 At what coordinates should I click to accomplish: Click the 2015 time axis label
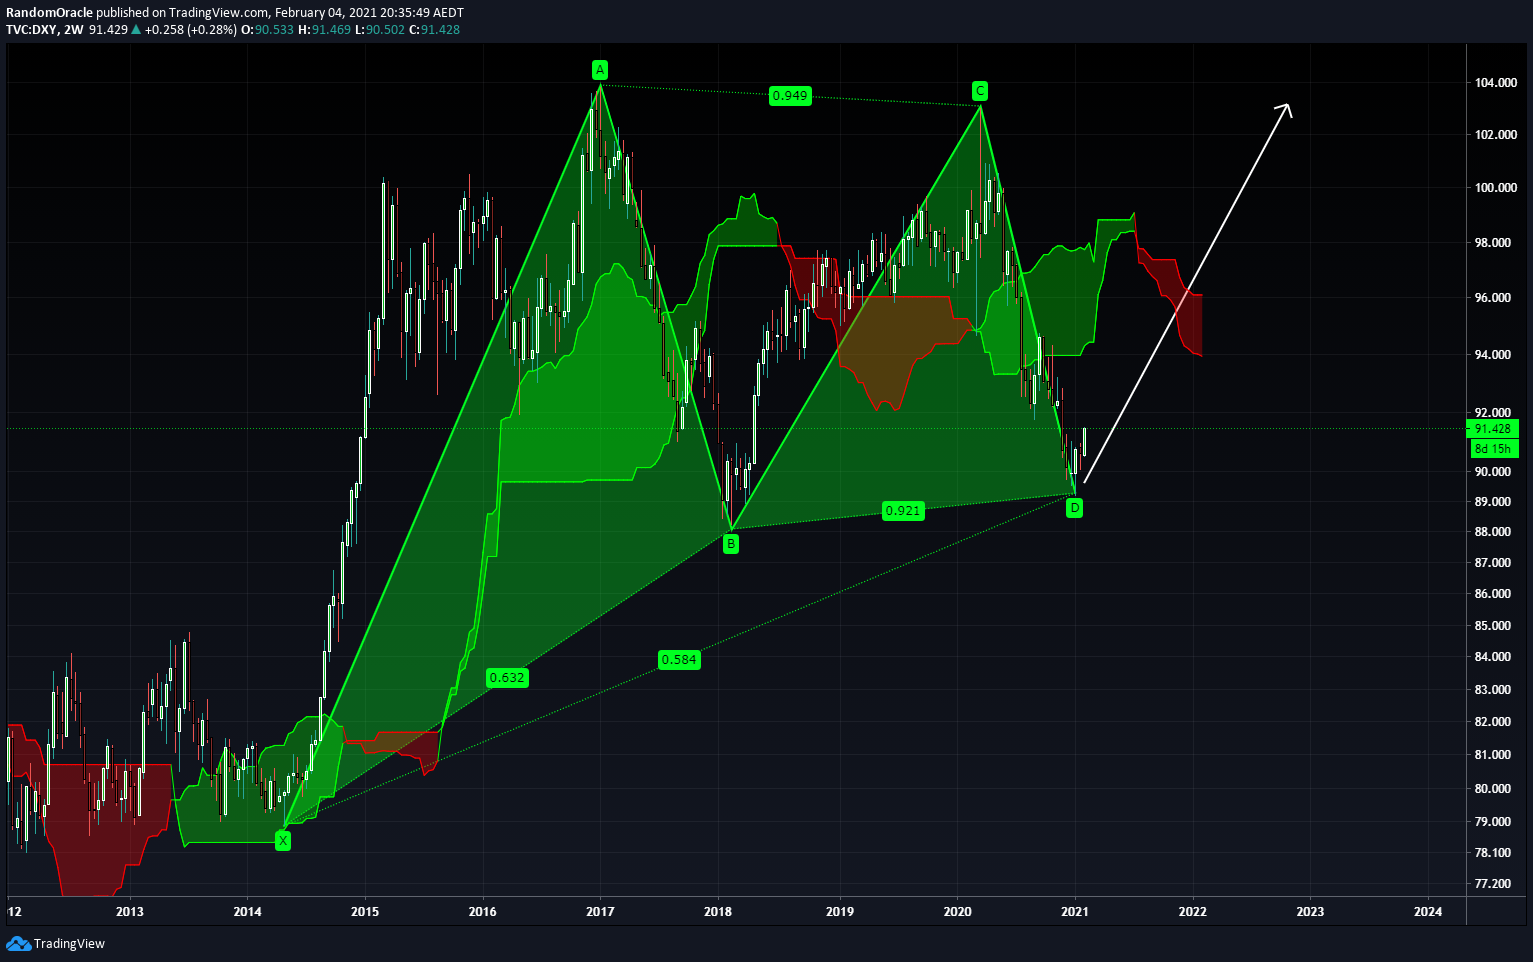365,912
